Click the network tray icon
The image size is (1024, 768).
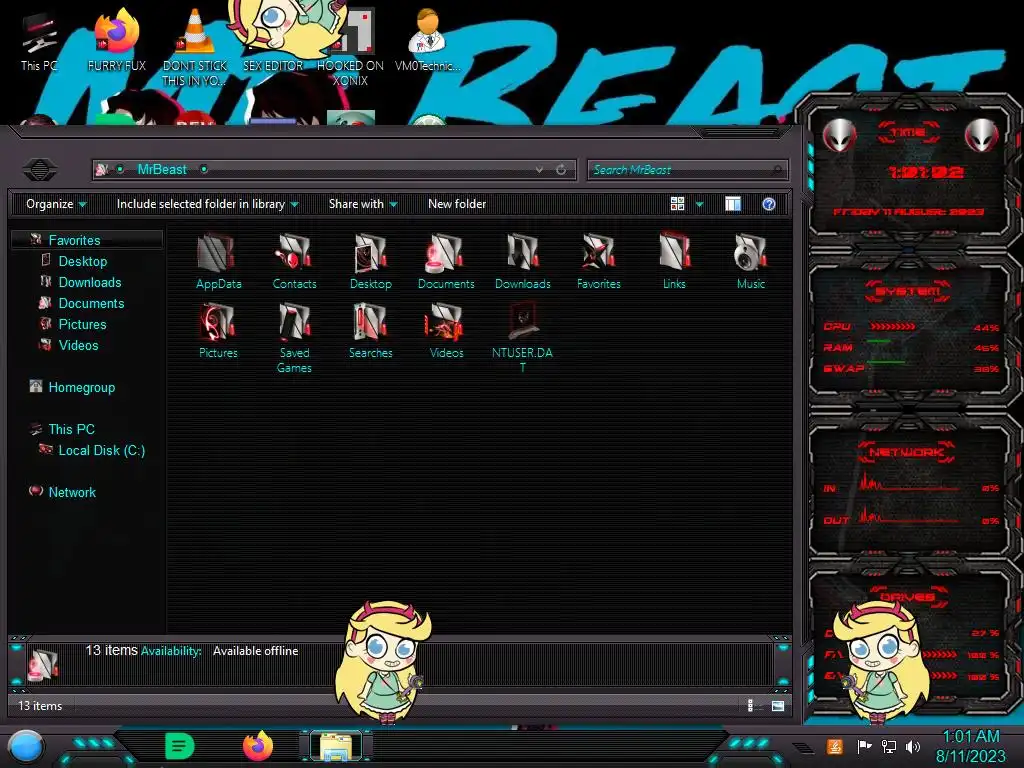pyautogui.click(x=888, y=746)
